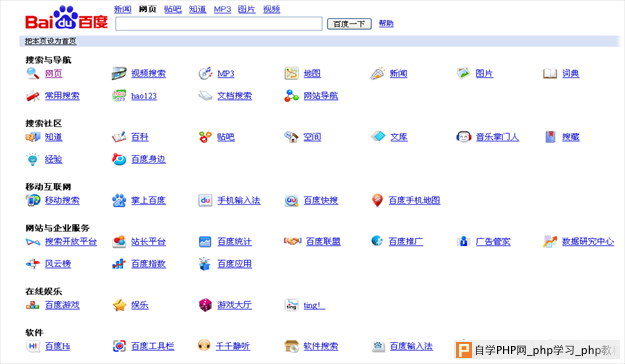Switch to the MP3 tab above search box
This screenshot has width=625, height=364.
(222, 9)
